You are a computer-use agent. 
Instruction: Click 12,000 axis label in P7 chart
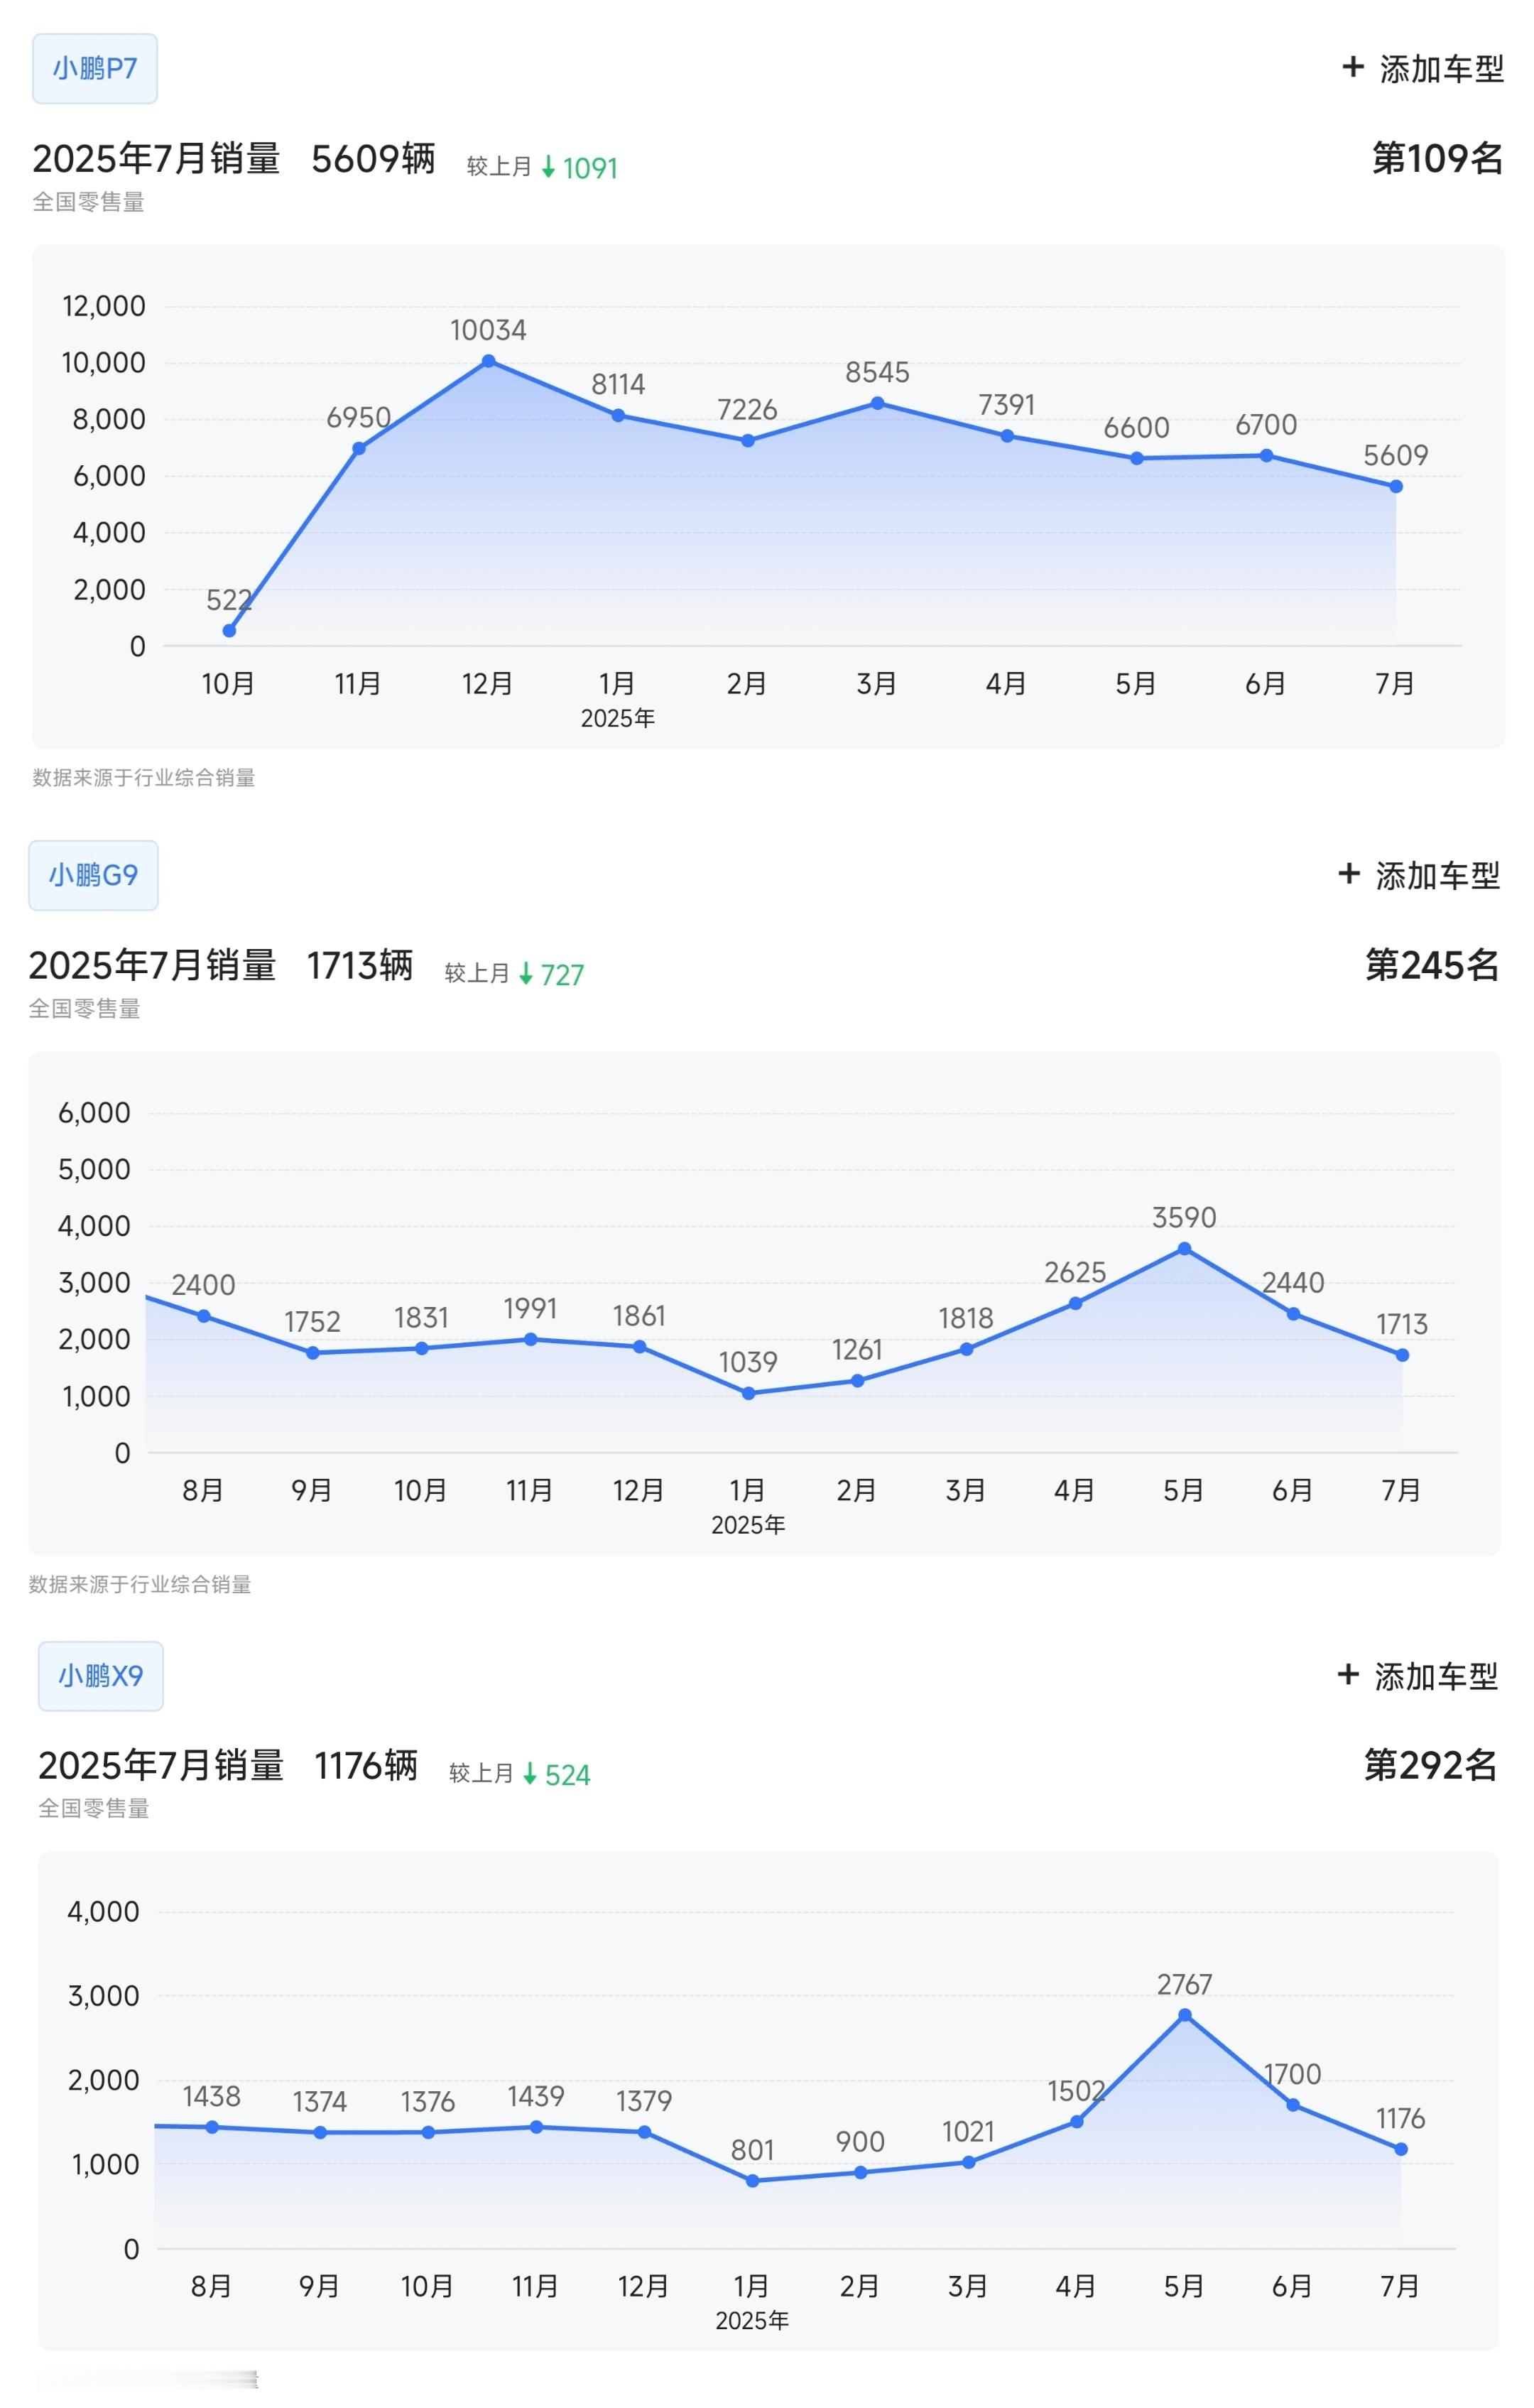click(x=104, y=306)
